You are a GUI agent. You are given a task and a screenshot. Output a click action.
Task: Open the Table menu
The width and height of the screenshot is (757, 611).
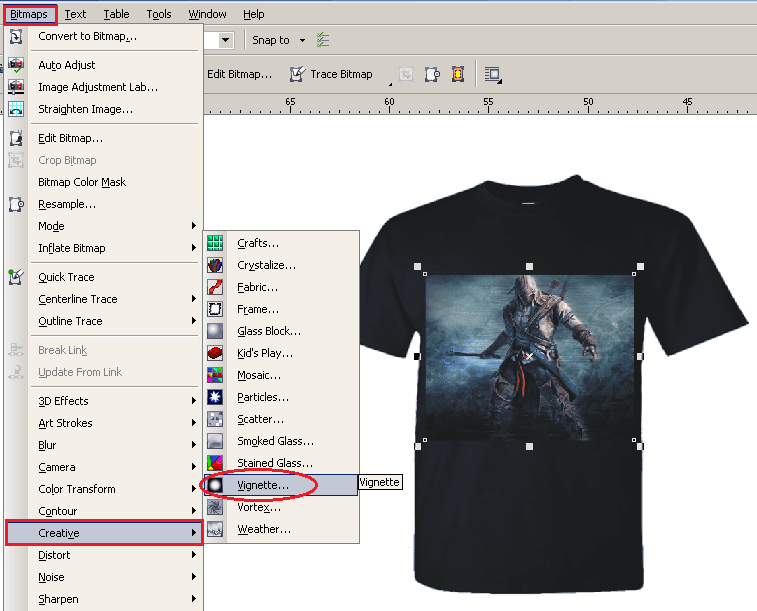click(x=116, y=14)
